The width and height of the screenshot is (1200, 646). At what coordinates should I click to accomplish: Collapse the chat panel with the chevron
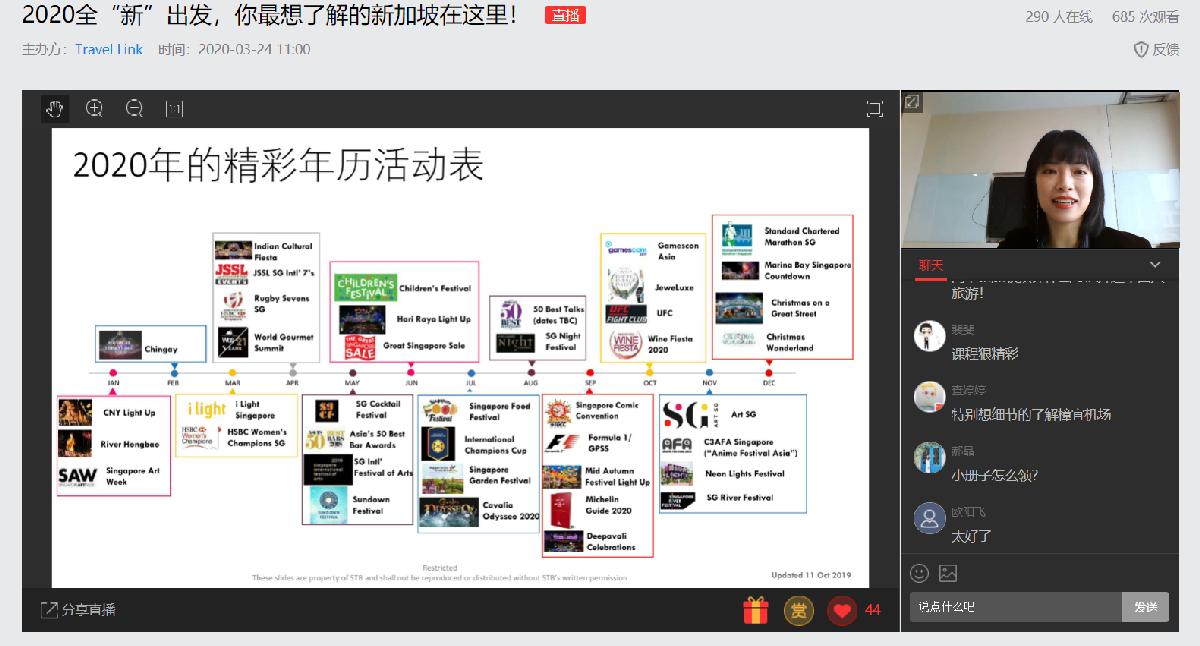pos(1155,265)
